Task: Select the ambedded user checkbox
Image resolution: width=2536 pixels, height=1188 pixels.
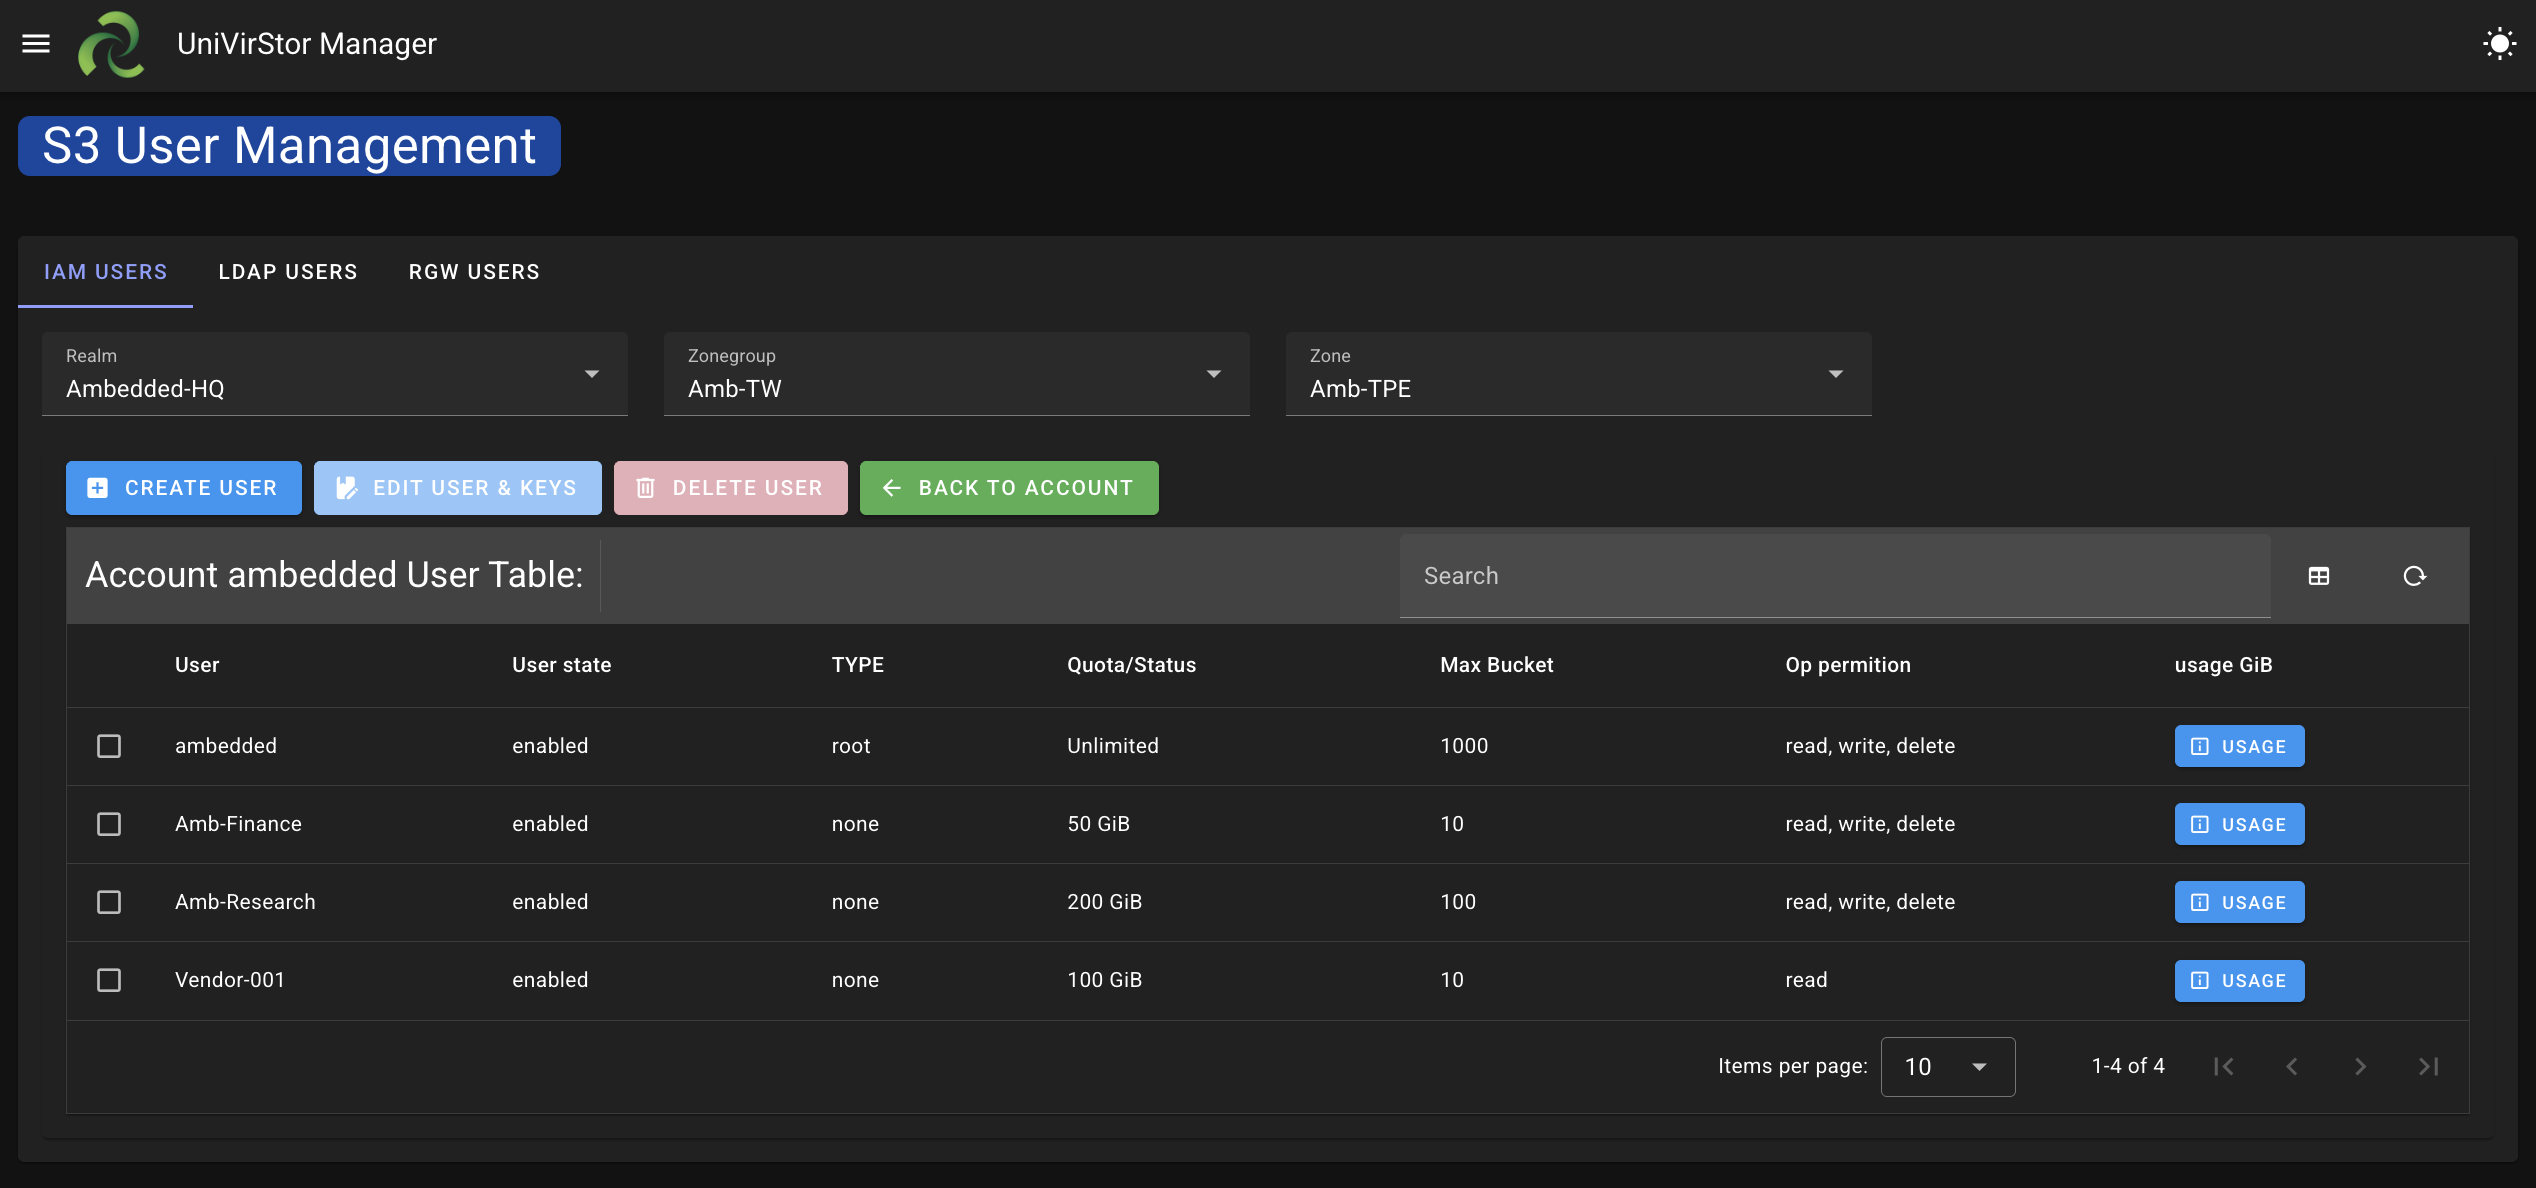Action: pyautogui.click(x=109, y=746)
